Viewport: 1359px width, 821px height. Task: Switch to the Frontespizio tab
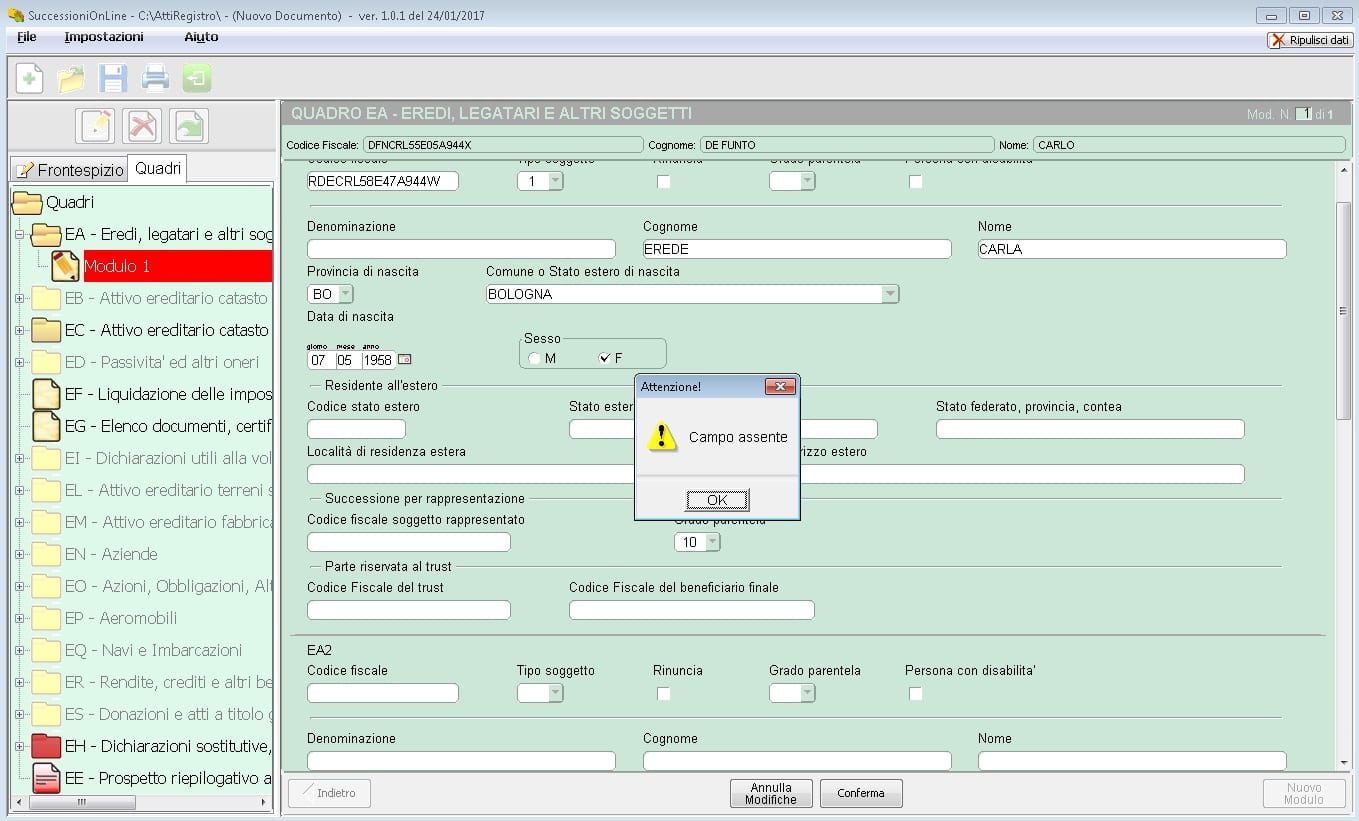(x=69, y=170)
